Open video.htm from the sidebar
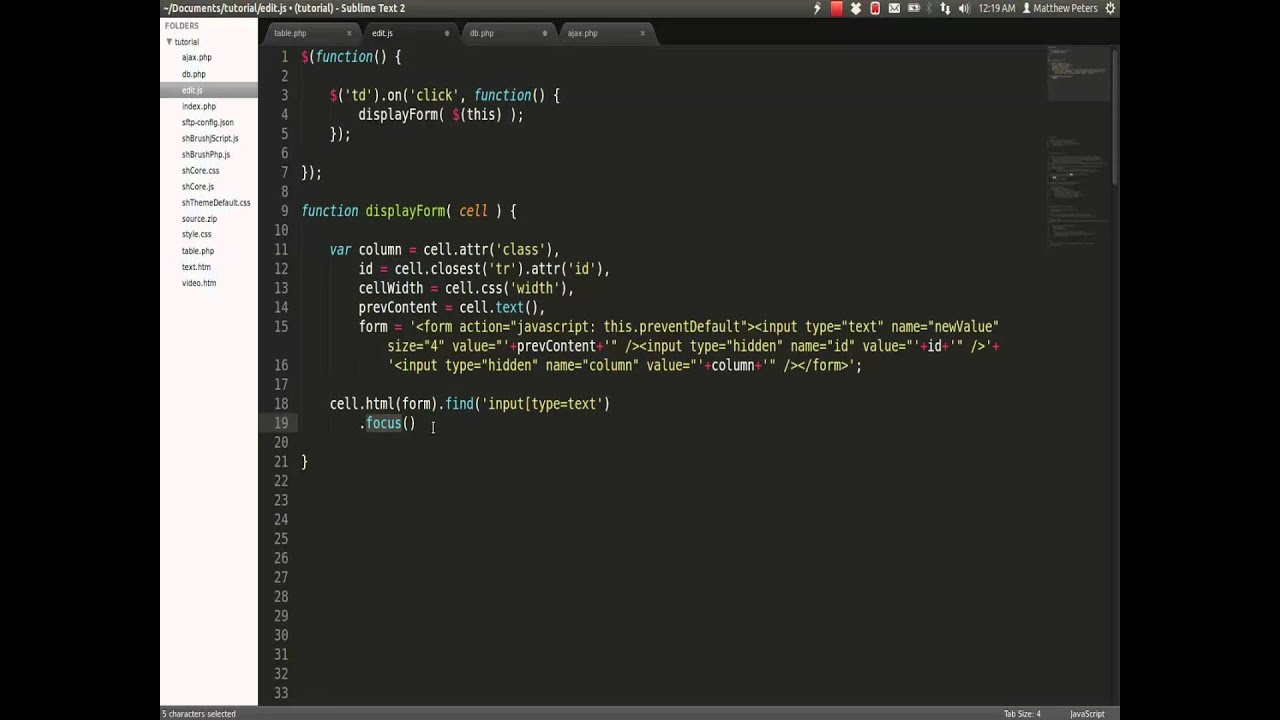The image size is (1280, 720). tap(198, 283)
